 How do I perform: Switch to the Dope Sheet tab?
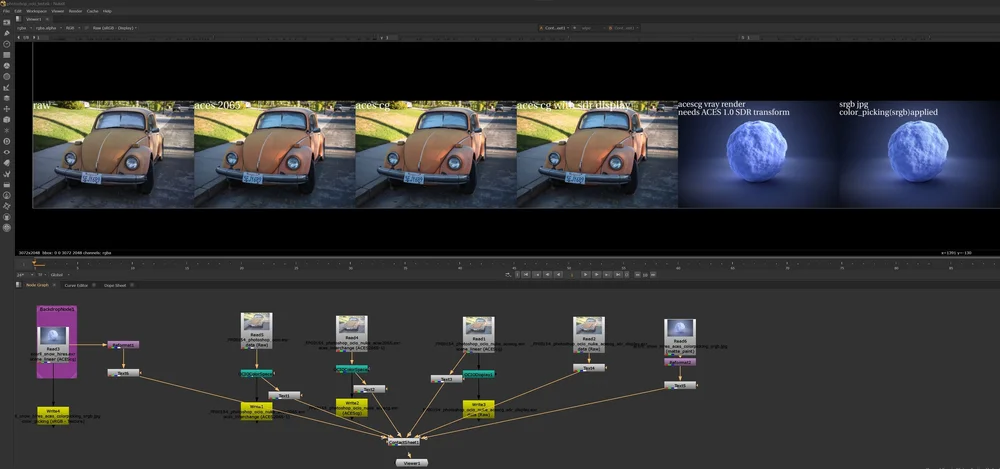(x=114, y=285)
